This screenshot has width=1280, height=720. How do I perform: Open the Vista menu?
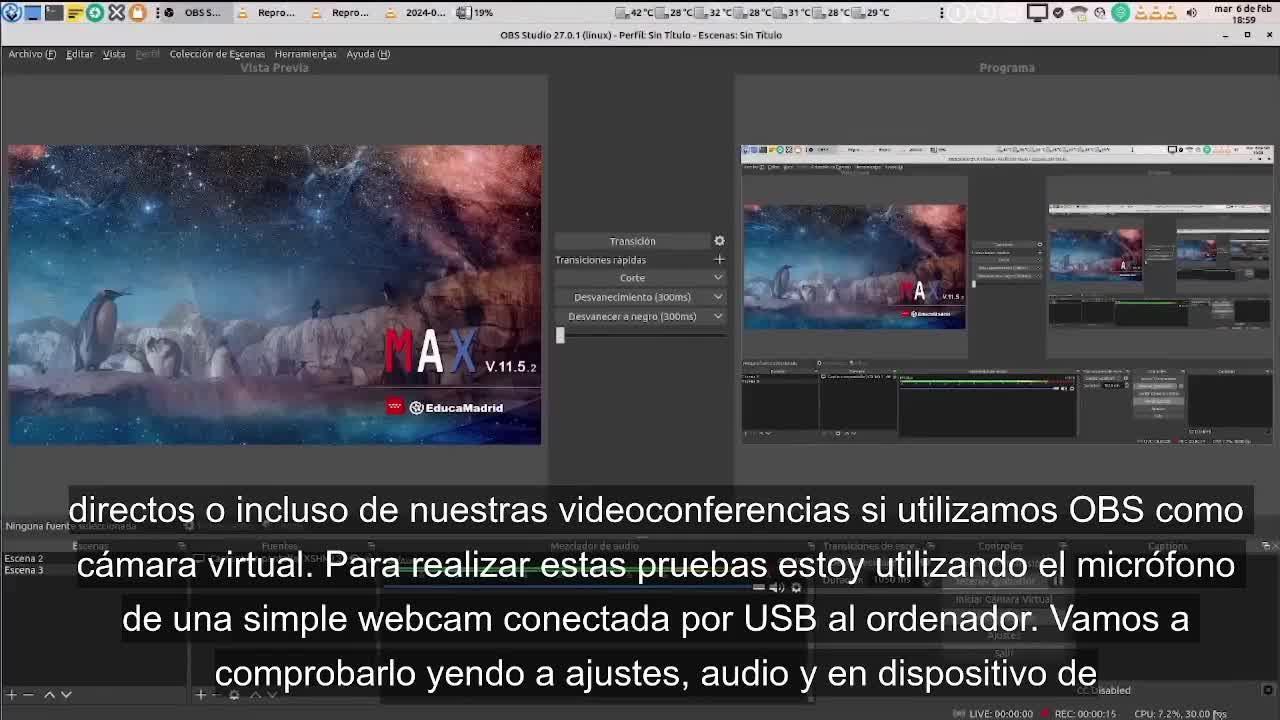click(x=114, y=54)
